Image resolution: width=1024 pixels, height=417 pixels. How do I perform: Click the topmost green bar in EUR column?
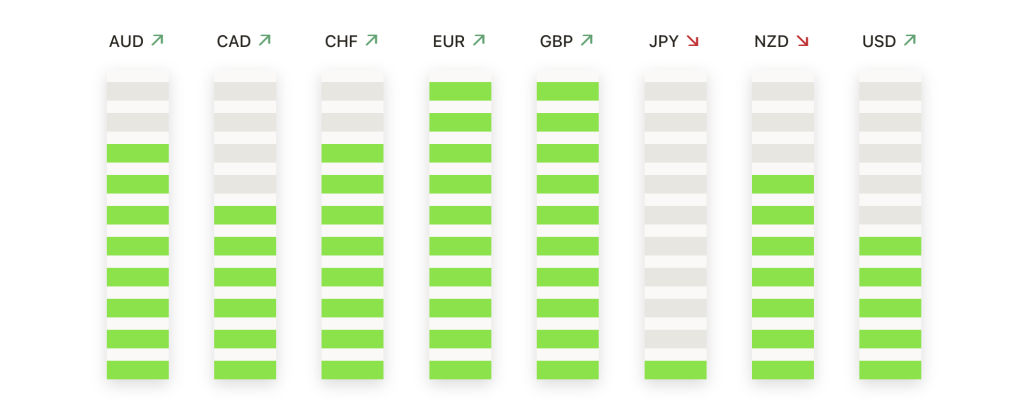pyautogui.click(x=460, y=91)
